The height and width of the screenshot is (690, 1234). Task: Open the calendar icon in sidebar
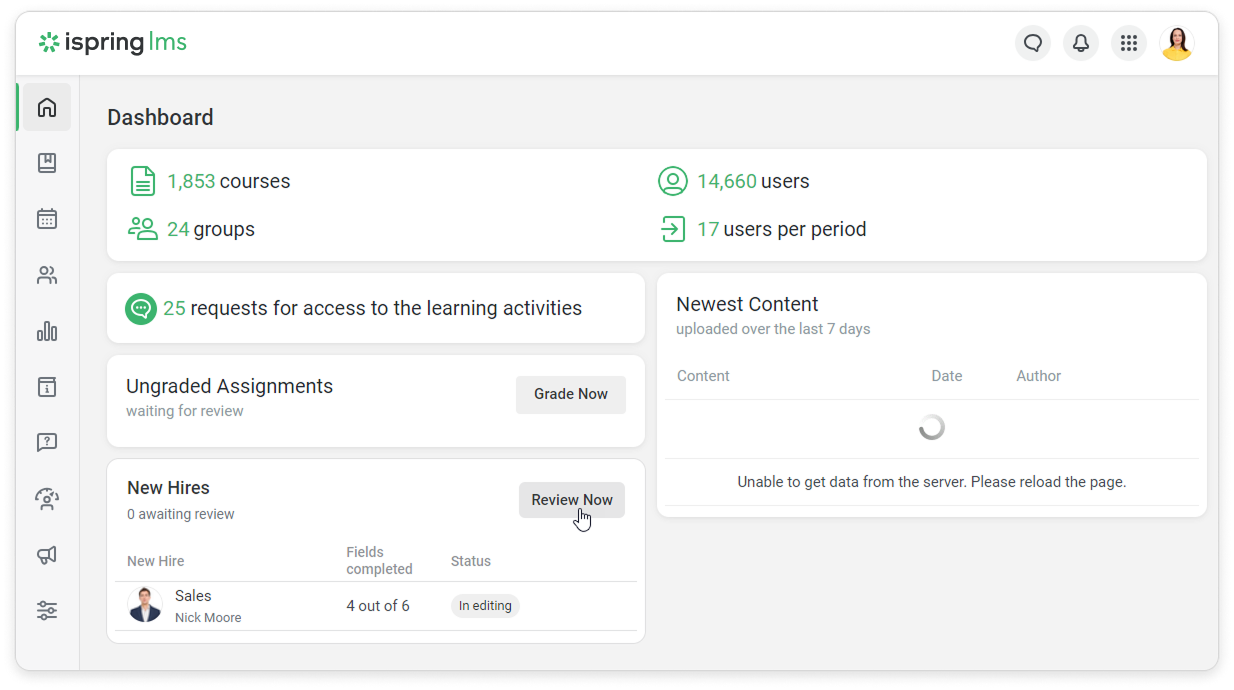(47, 219)
